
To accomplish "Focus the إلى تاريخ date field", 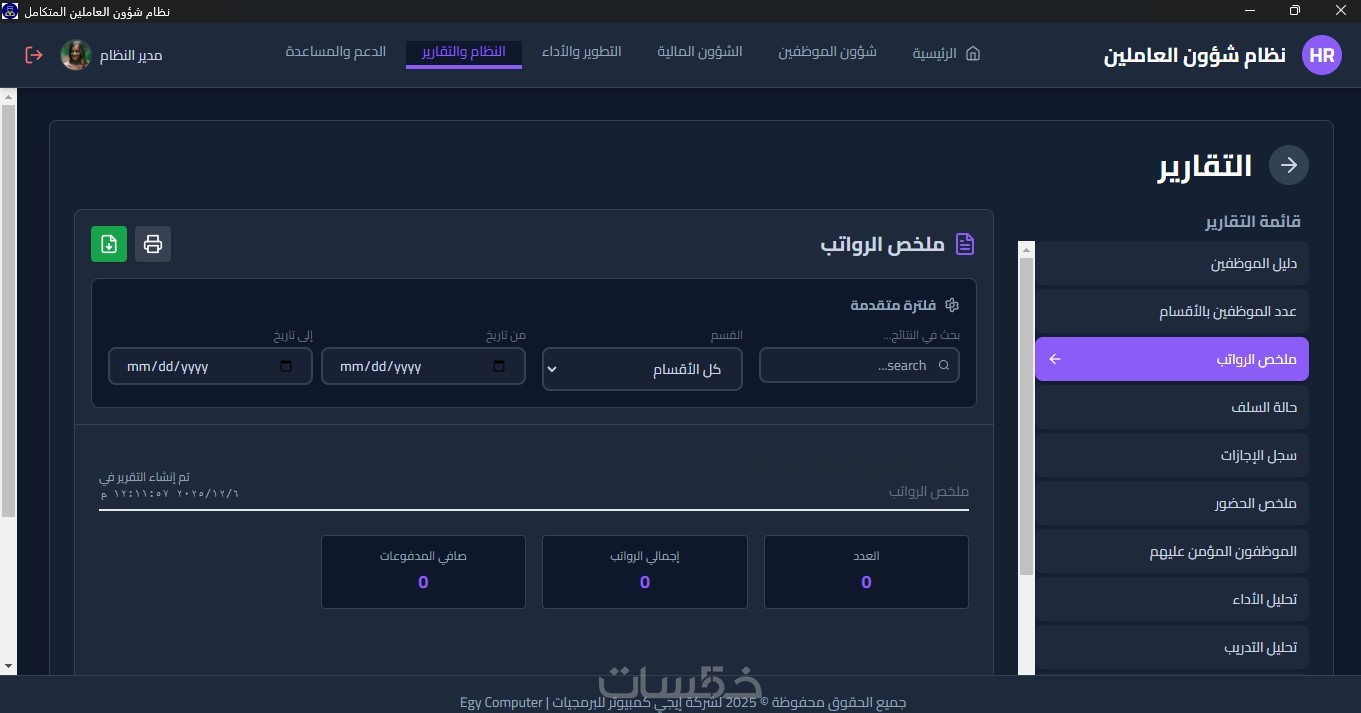I will point(210,366).
